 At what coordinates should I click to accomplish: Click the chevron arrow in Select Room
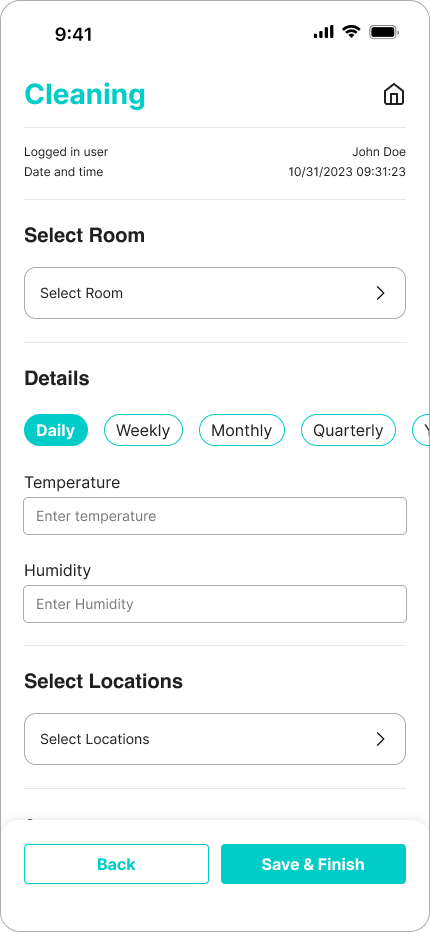381,293
